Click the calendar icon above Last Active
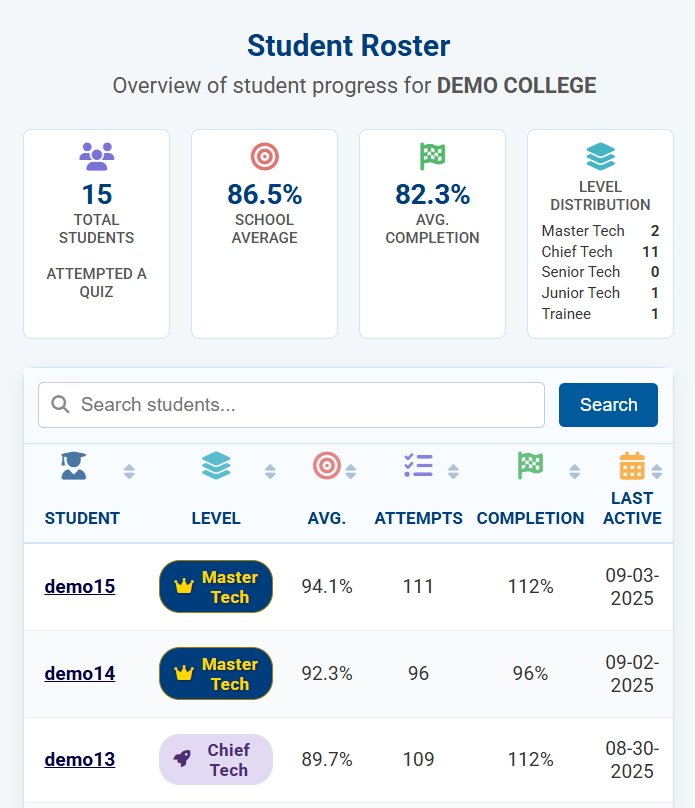 click(x=632, y=466)
